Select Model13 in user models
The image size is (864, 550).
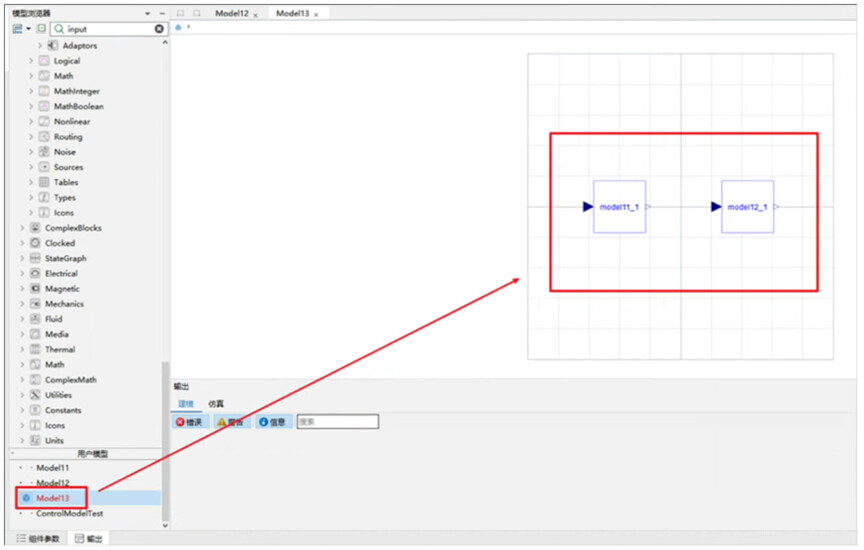click(x=52, y=498)
